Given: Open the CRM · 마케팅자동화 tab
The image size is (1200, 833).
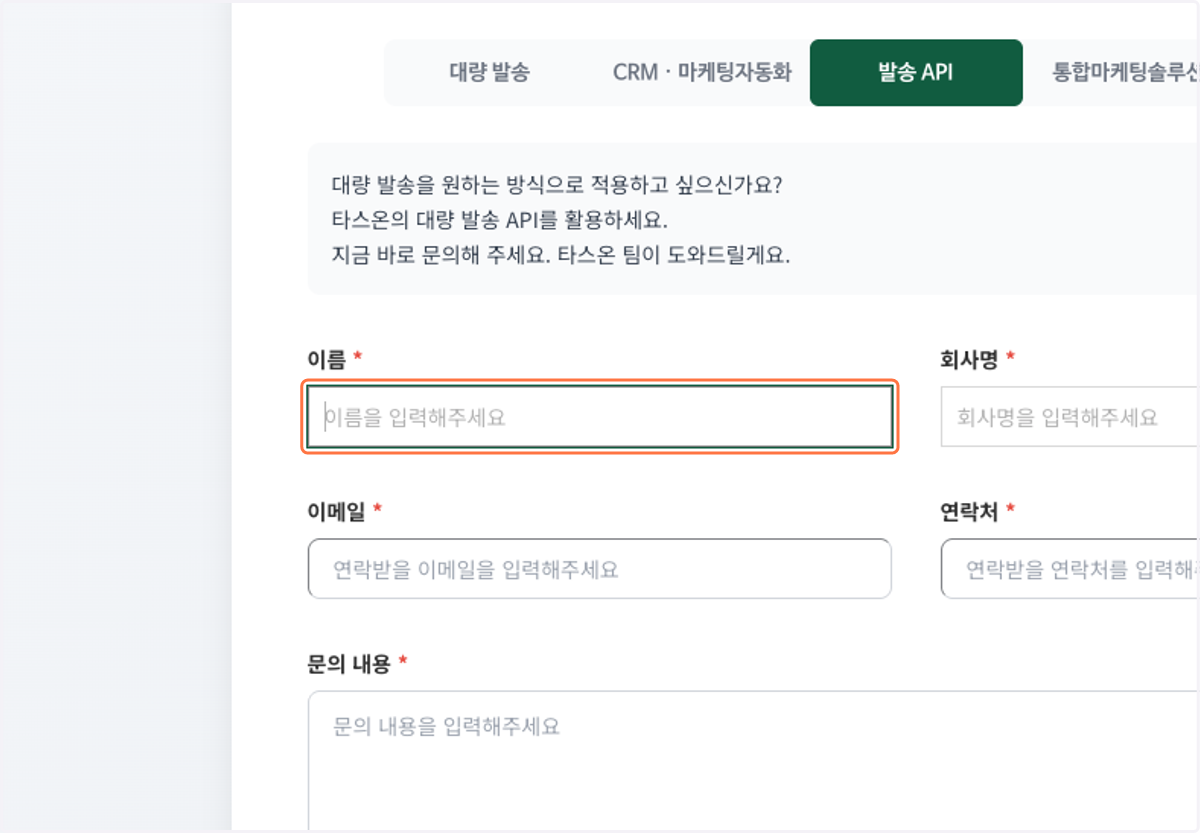Looking at the screenshot, I should (x=702, y=73).
